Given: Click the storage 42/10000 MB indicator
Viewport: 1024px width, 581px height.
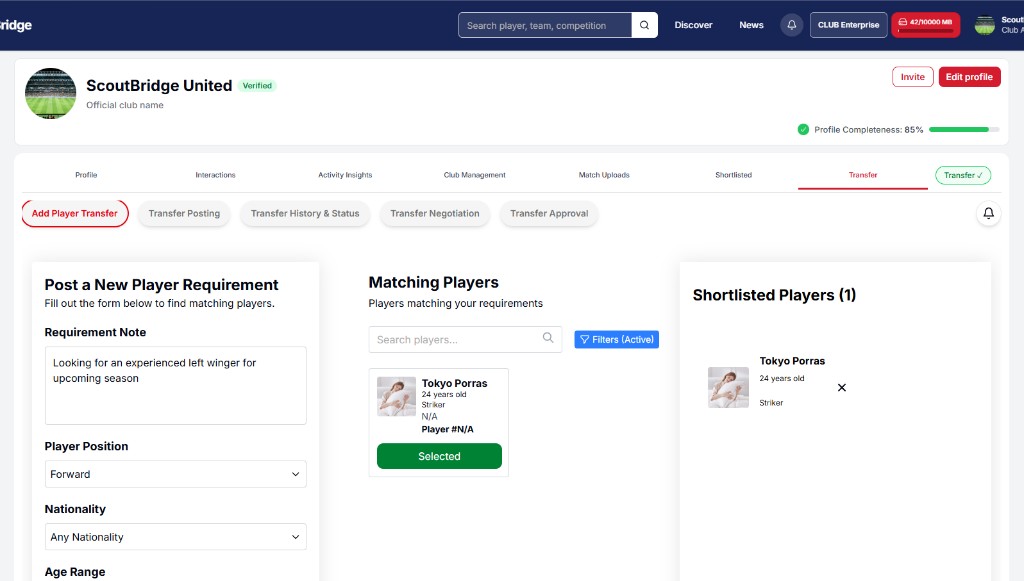Looking at the screenshot, I should pos(925,25).
